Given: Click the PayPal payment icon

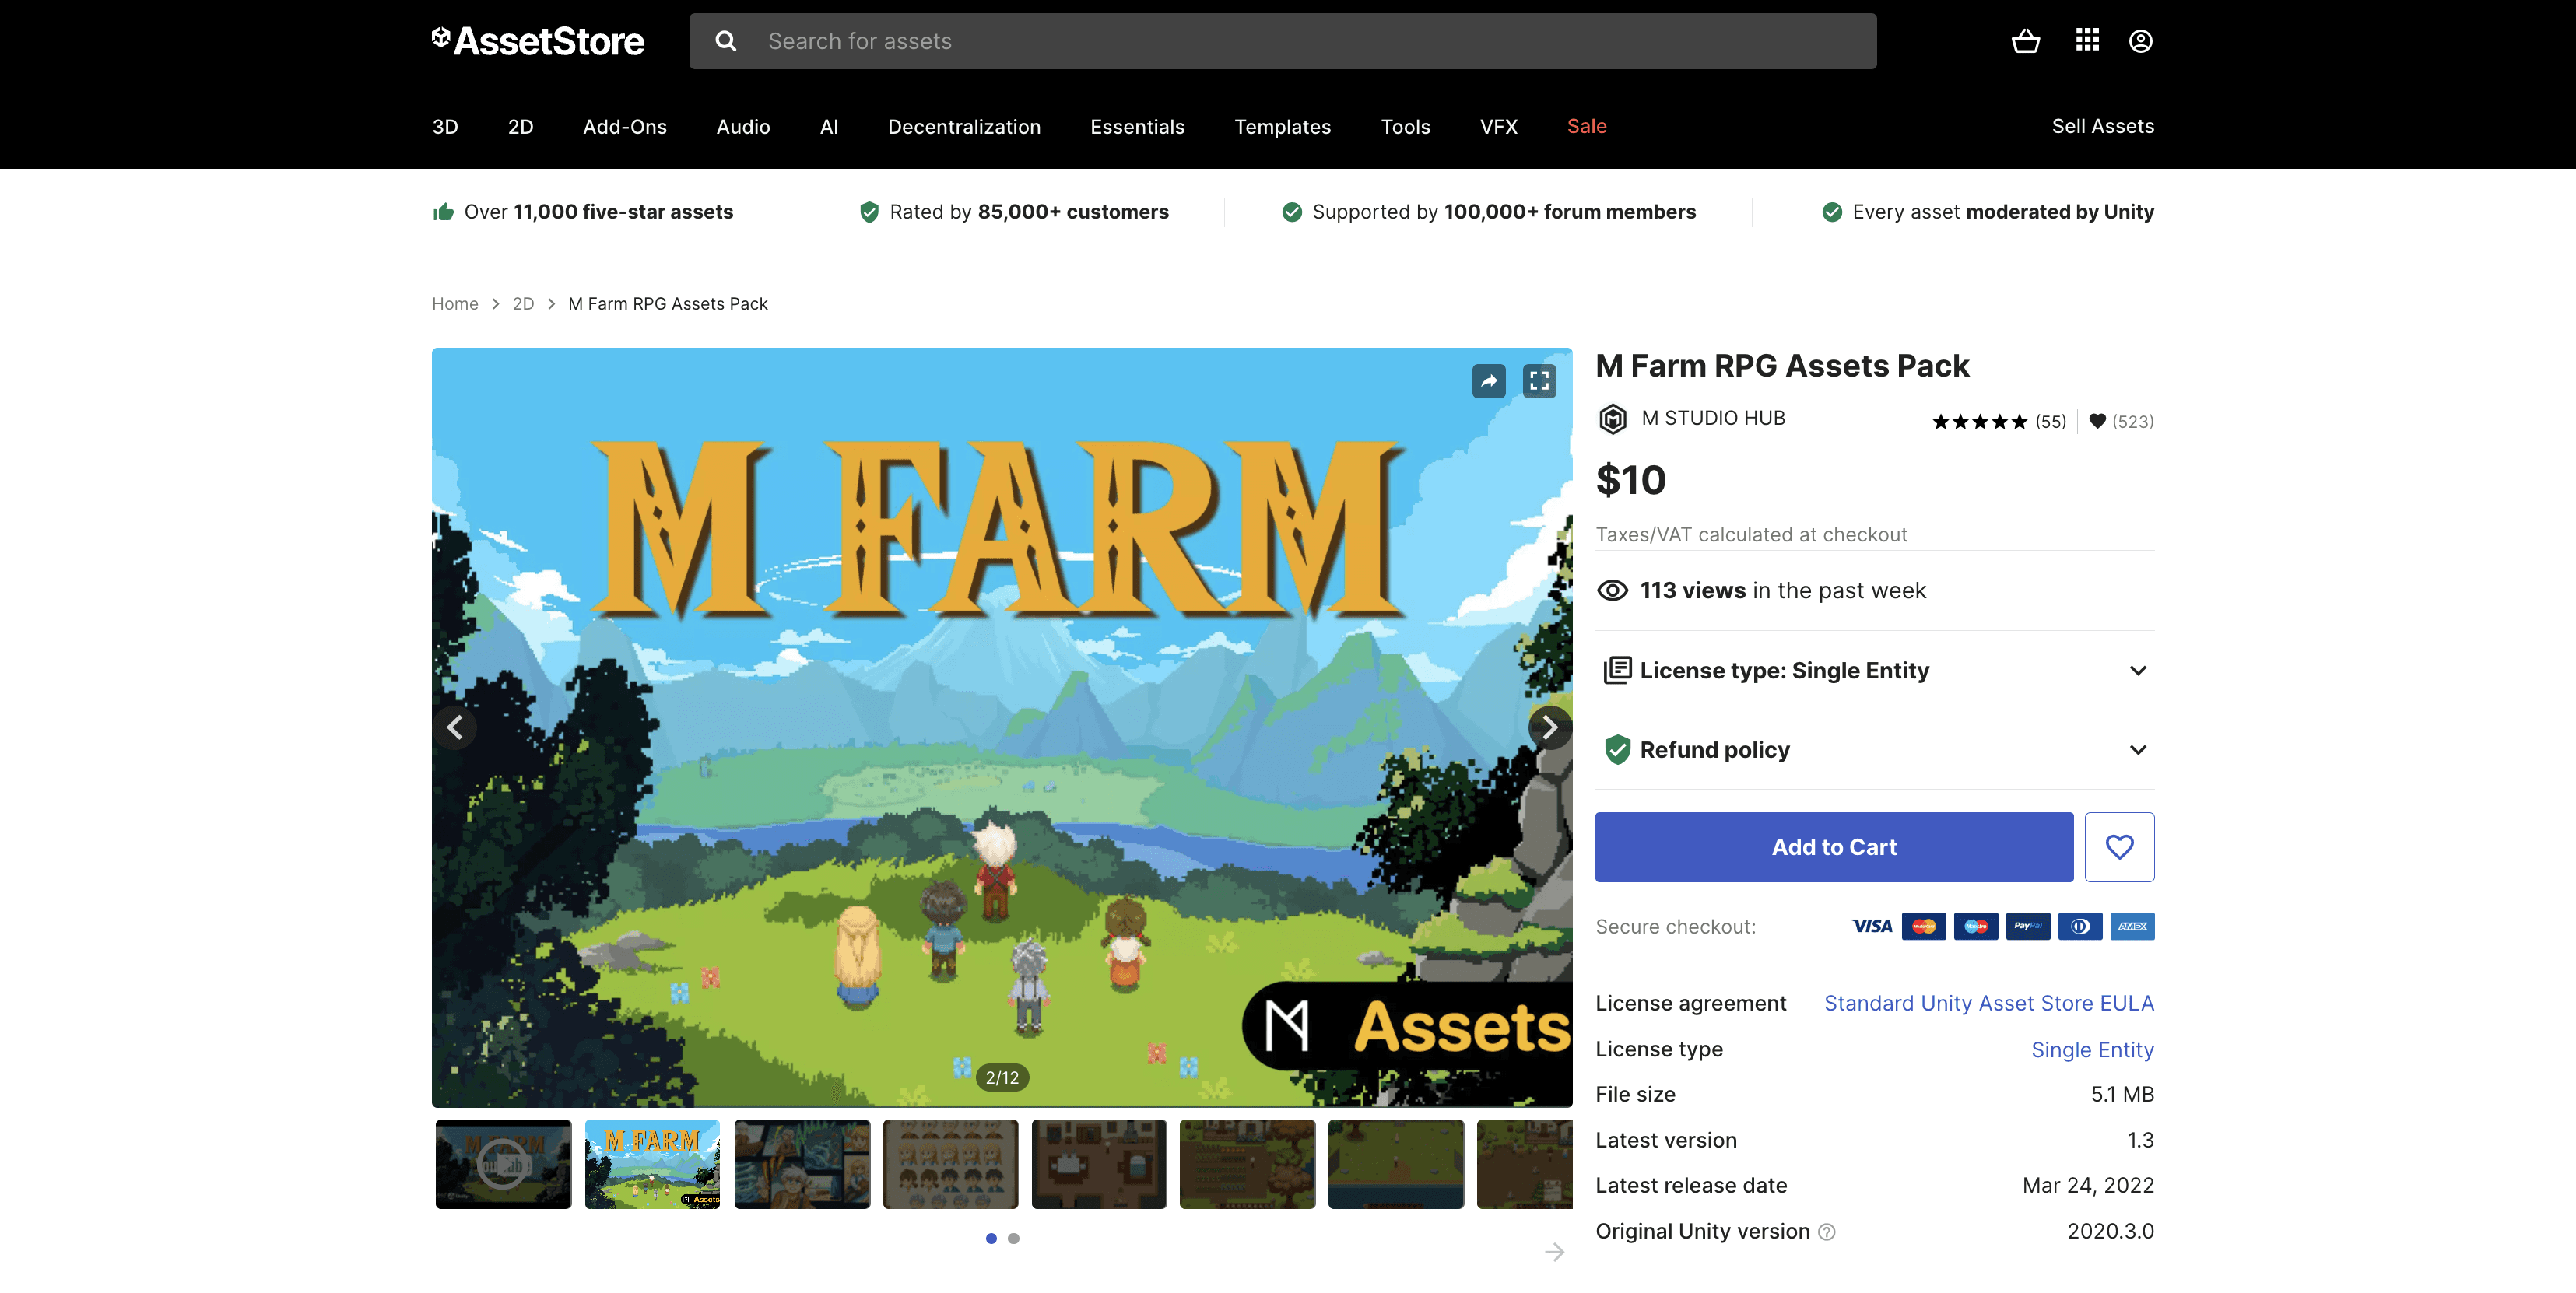Looking at the screenshot, I should point(2027,926).
